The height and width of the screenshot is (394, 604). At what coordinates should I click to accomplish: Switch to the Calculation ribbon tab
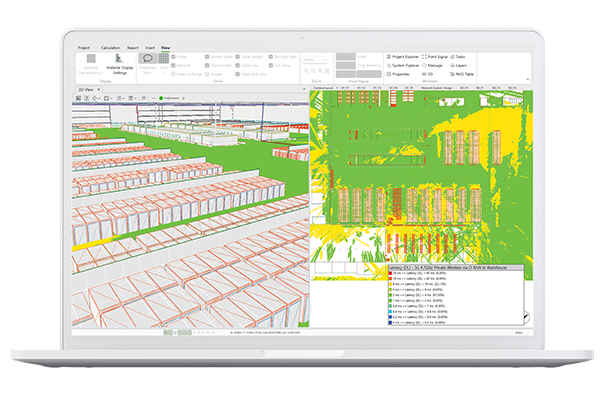click(x=111, y=48)
